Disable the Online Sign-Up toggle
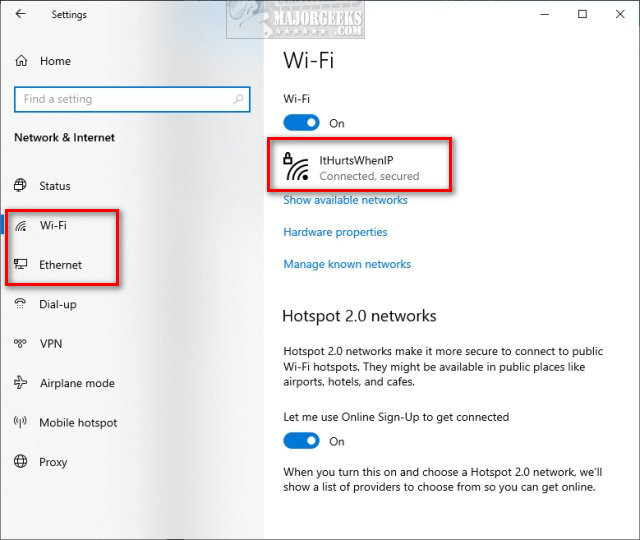This screenshot has width=640, height=540. 301,441
